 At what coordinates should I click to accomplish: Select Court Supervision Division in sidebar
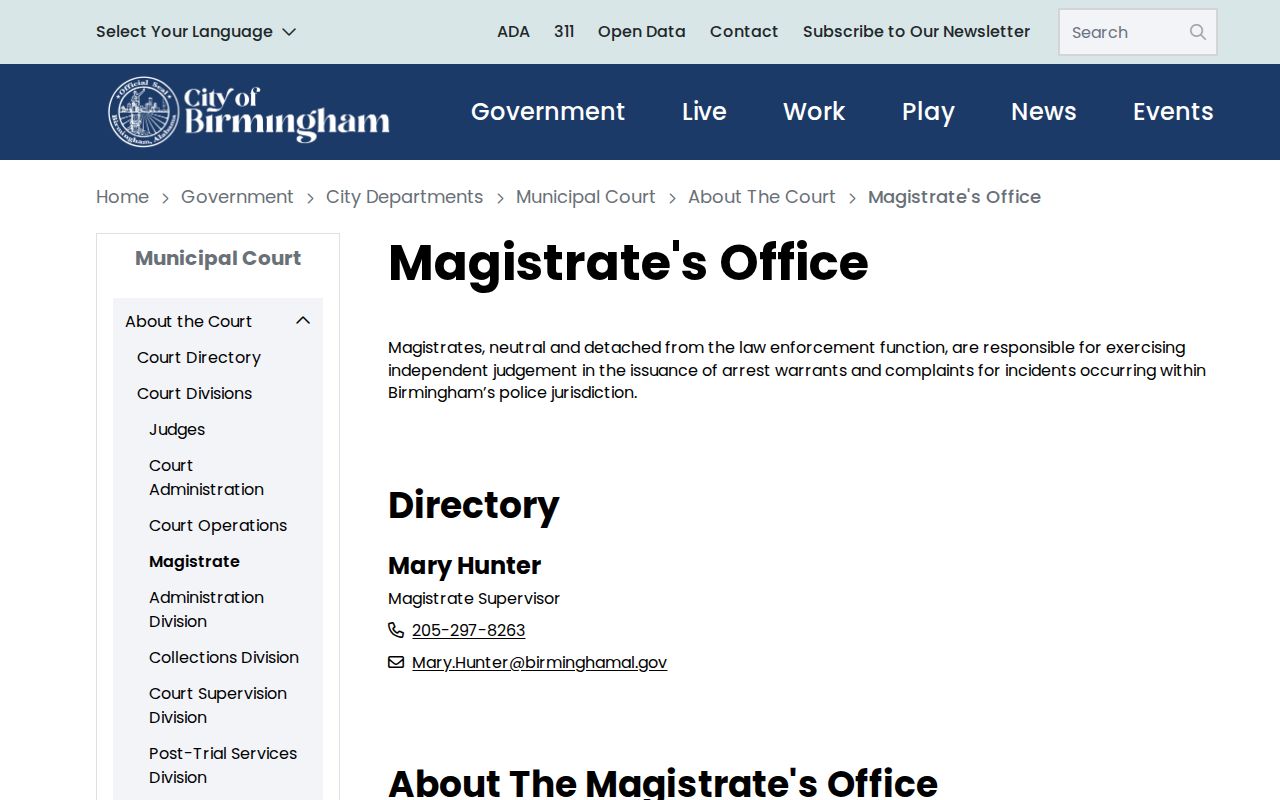pyautogui.click(x=218, y=705)
